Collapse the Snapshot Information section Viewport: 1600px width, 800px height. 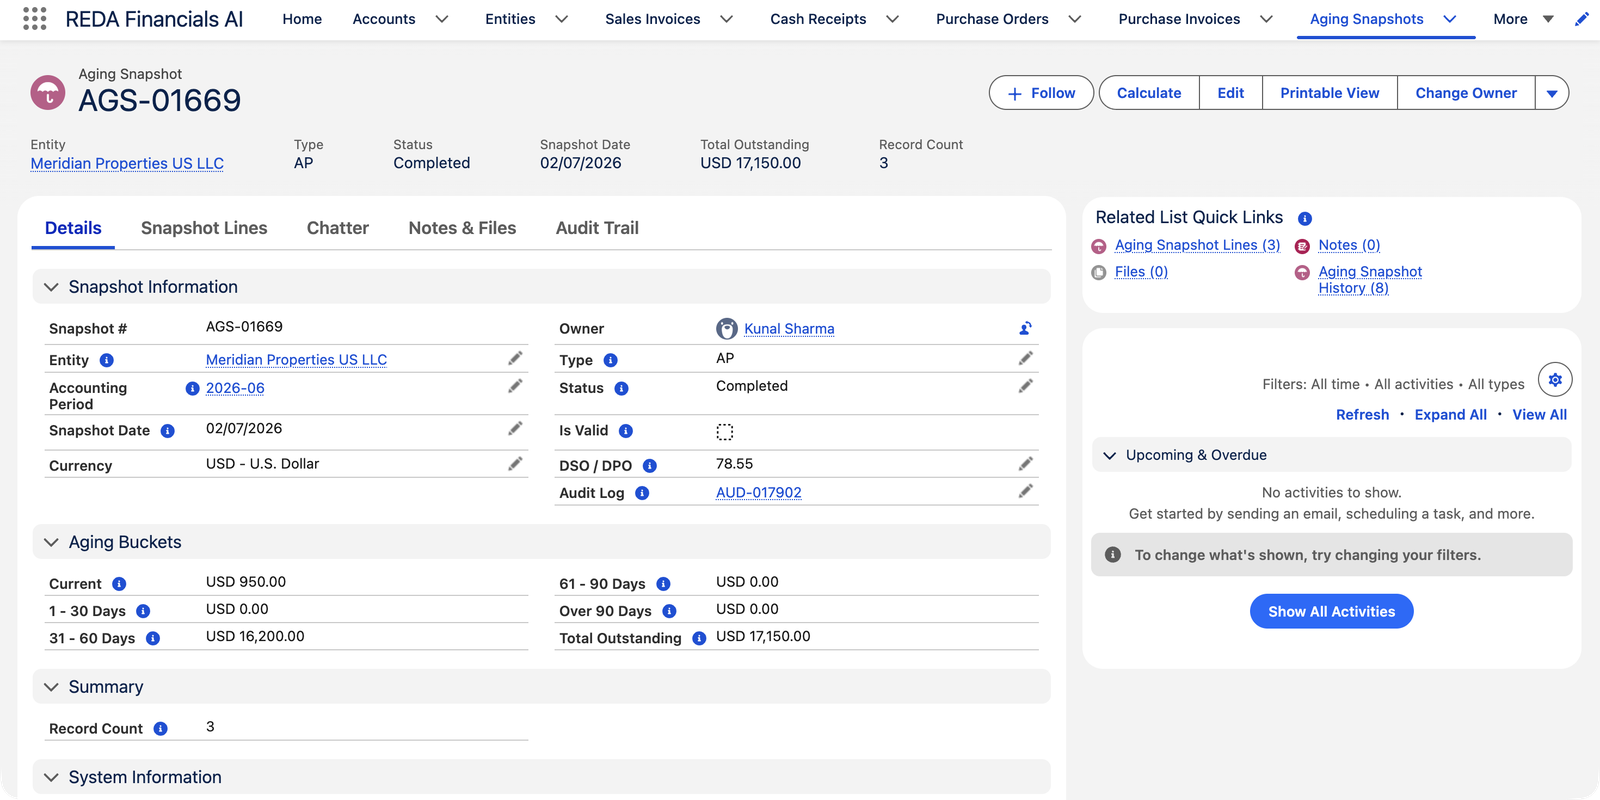(x=51, y=287)
